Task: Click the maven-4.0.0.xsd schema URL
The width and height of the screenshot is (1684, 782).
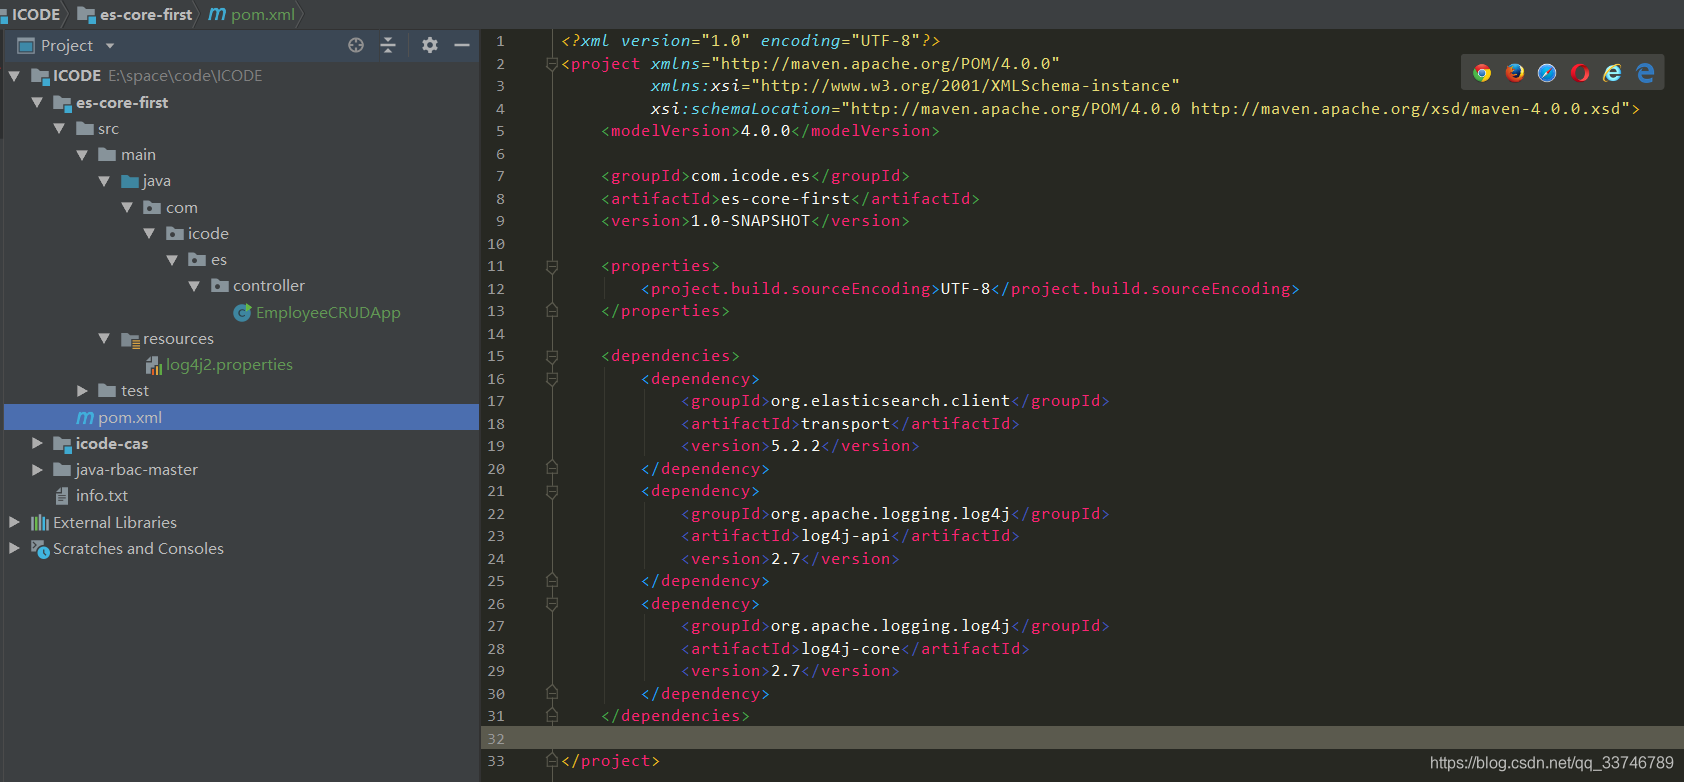Action: [x=1405, y=109]
